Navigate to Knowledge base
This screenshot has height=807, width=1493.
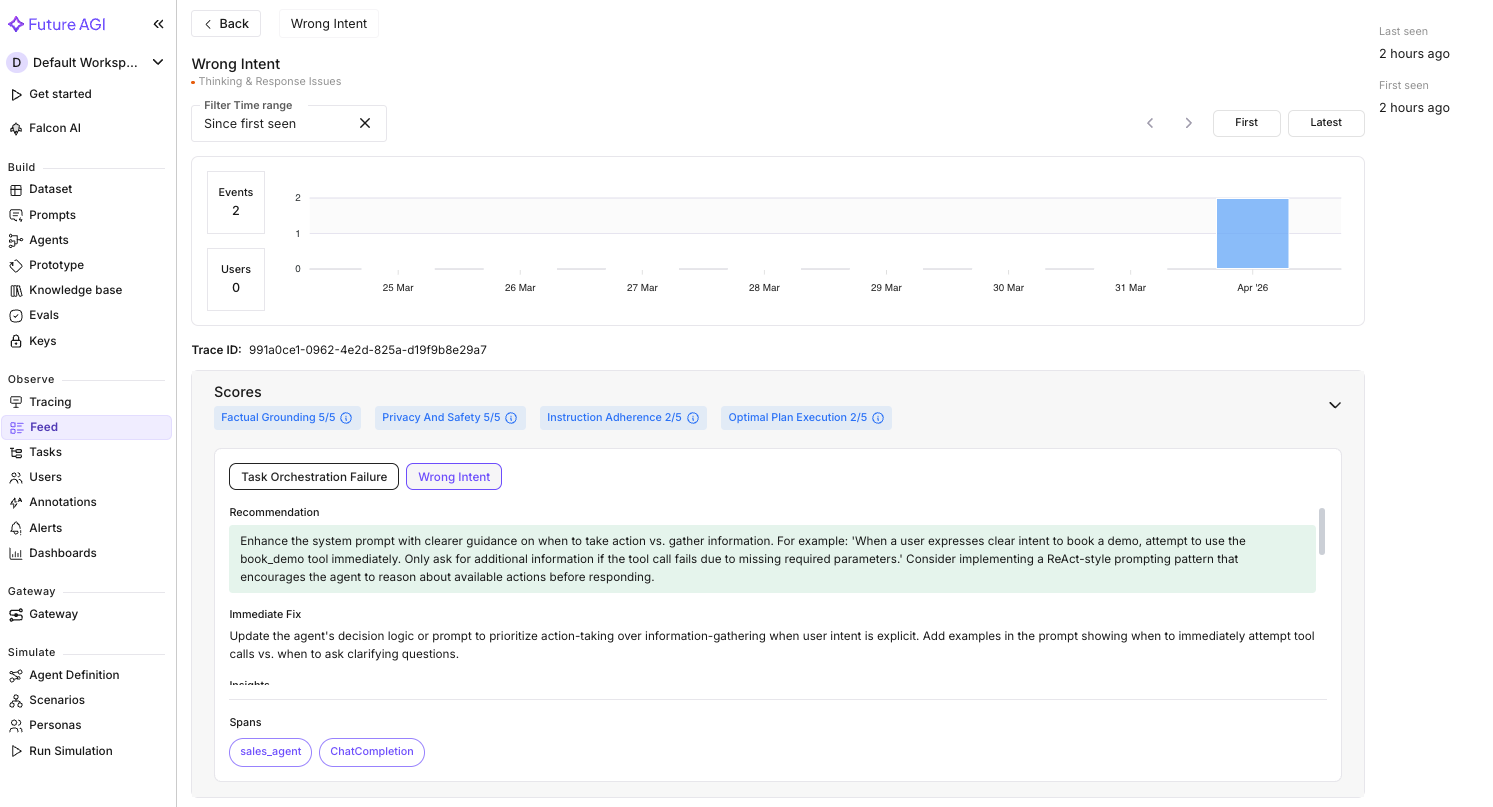[x=75, y=289]
